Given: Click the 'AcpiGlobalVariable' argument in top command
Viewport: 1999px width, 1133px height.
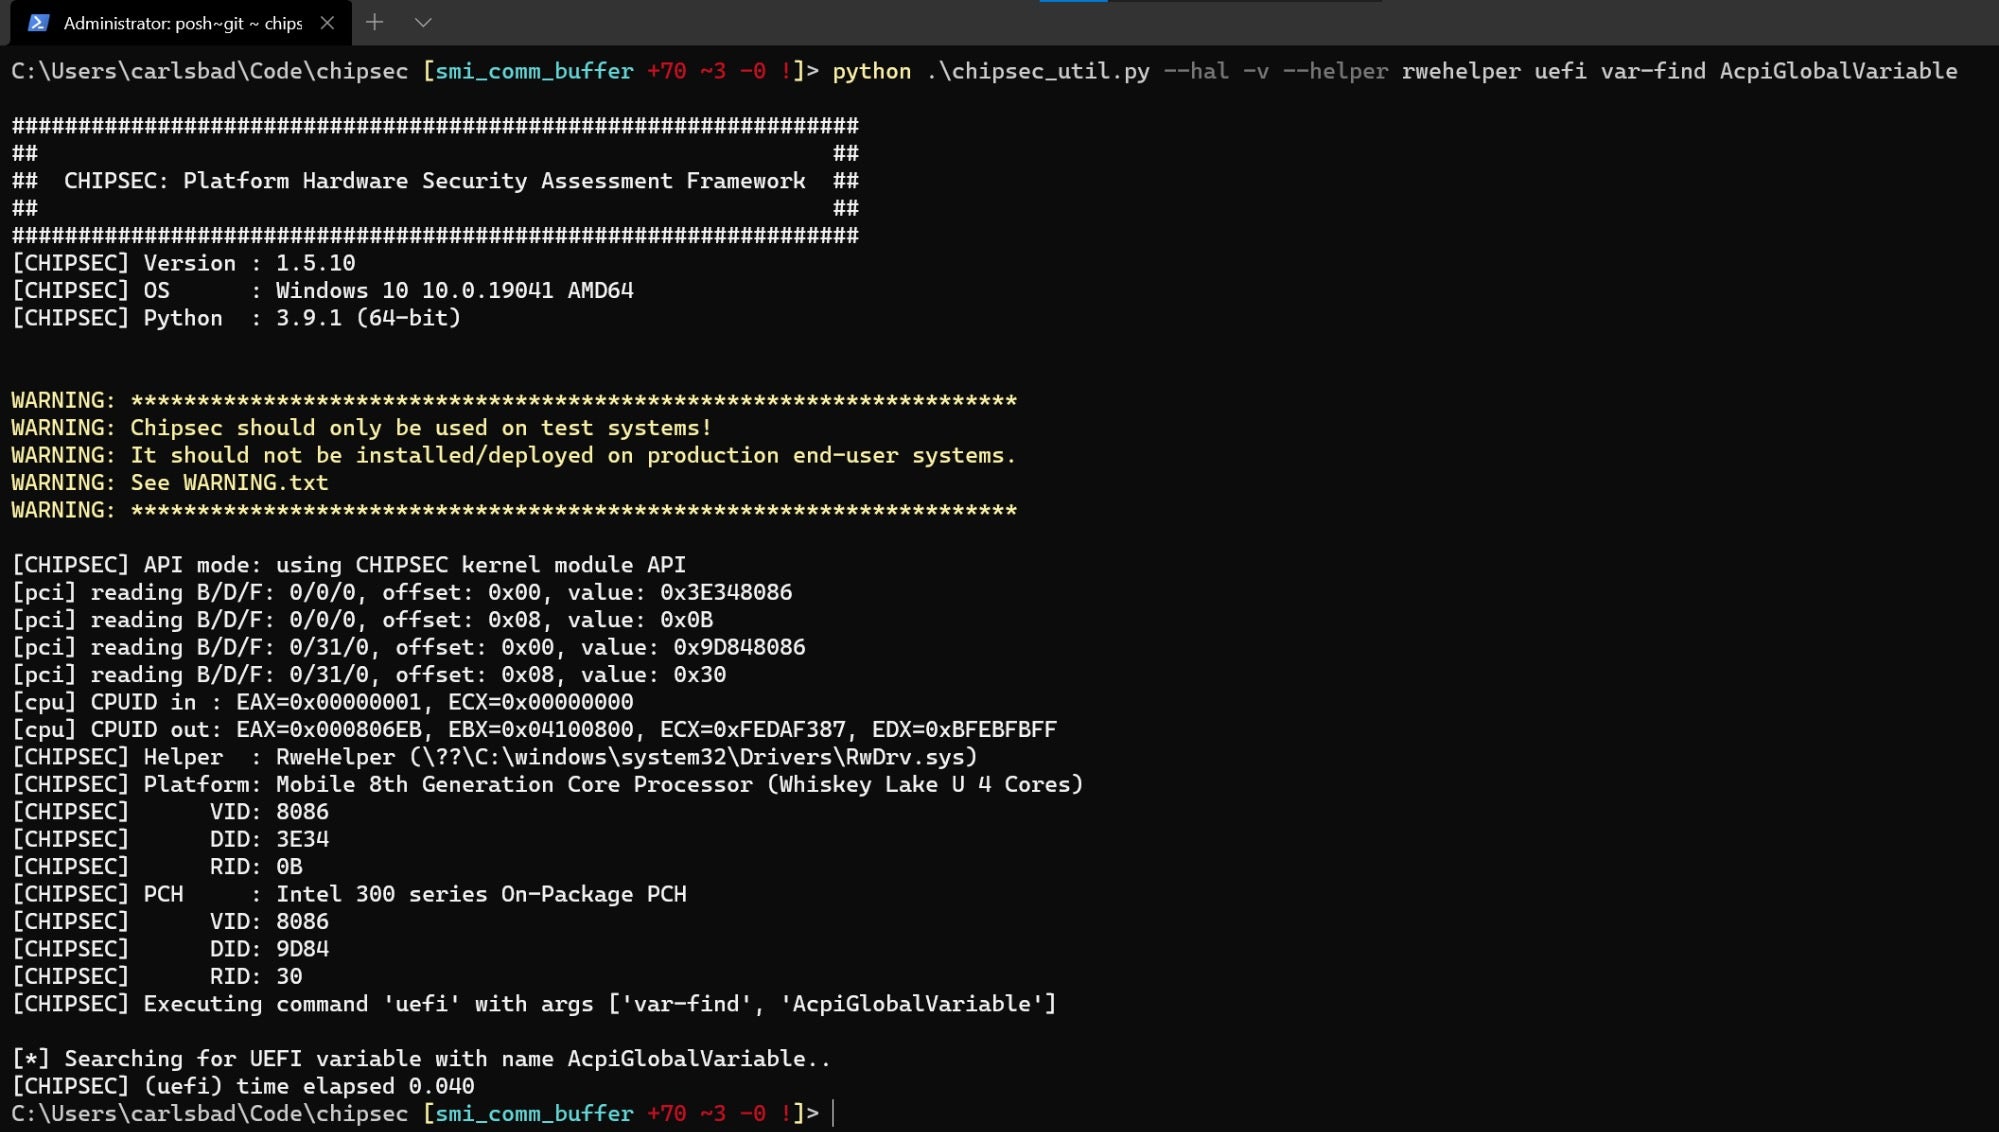Looking at the screenshot, I should [1838, 71].
